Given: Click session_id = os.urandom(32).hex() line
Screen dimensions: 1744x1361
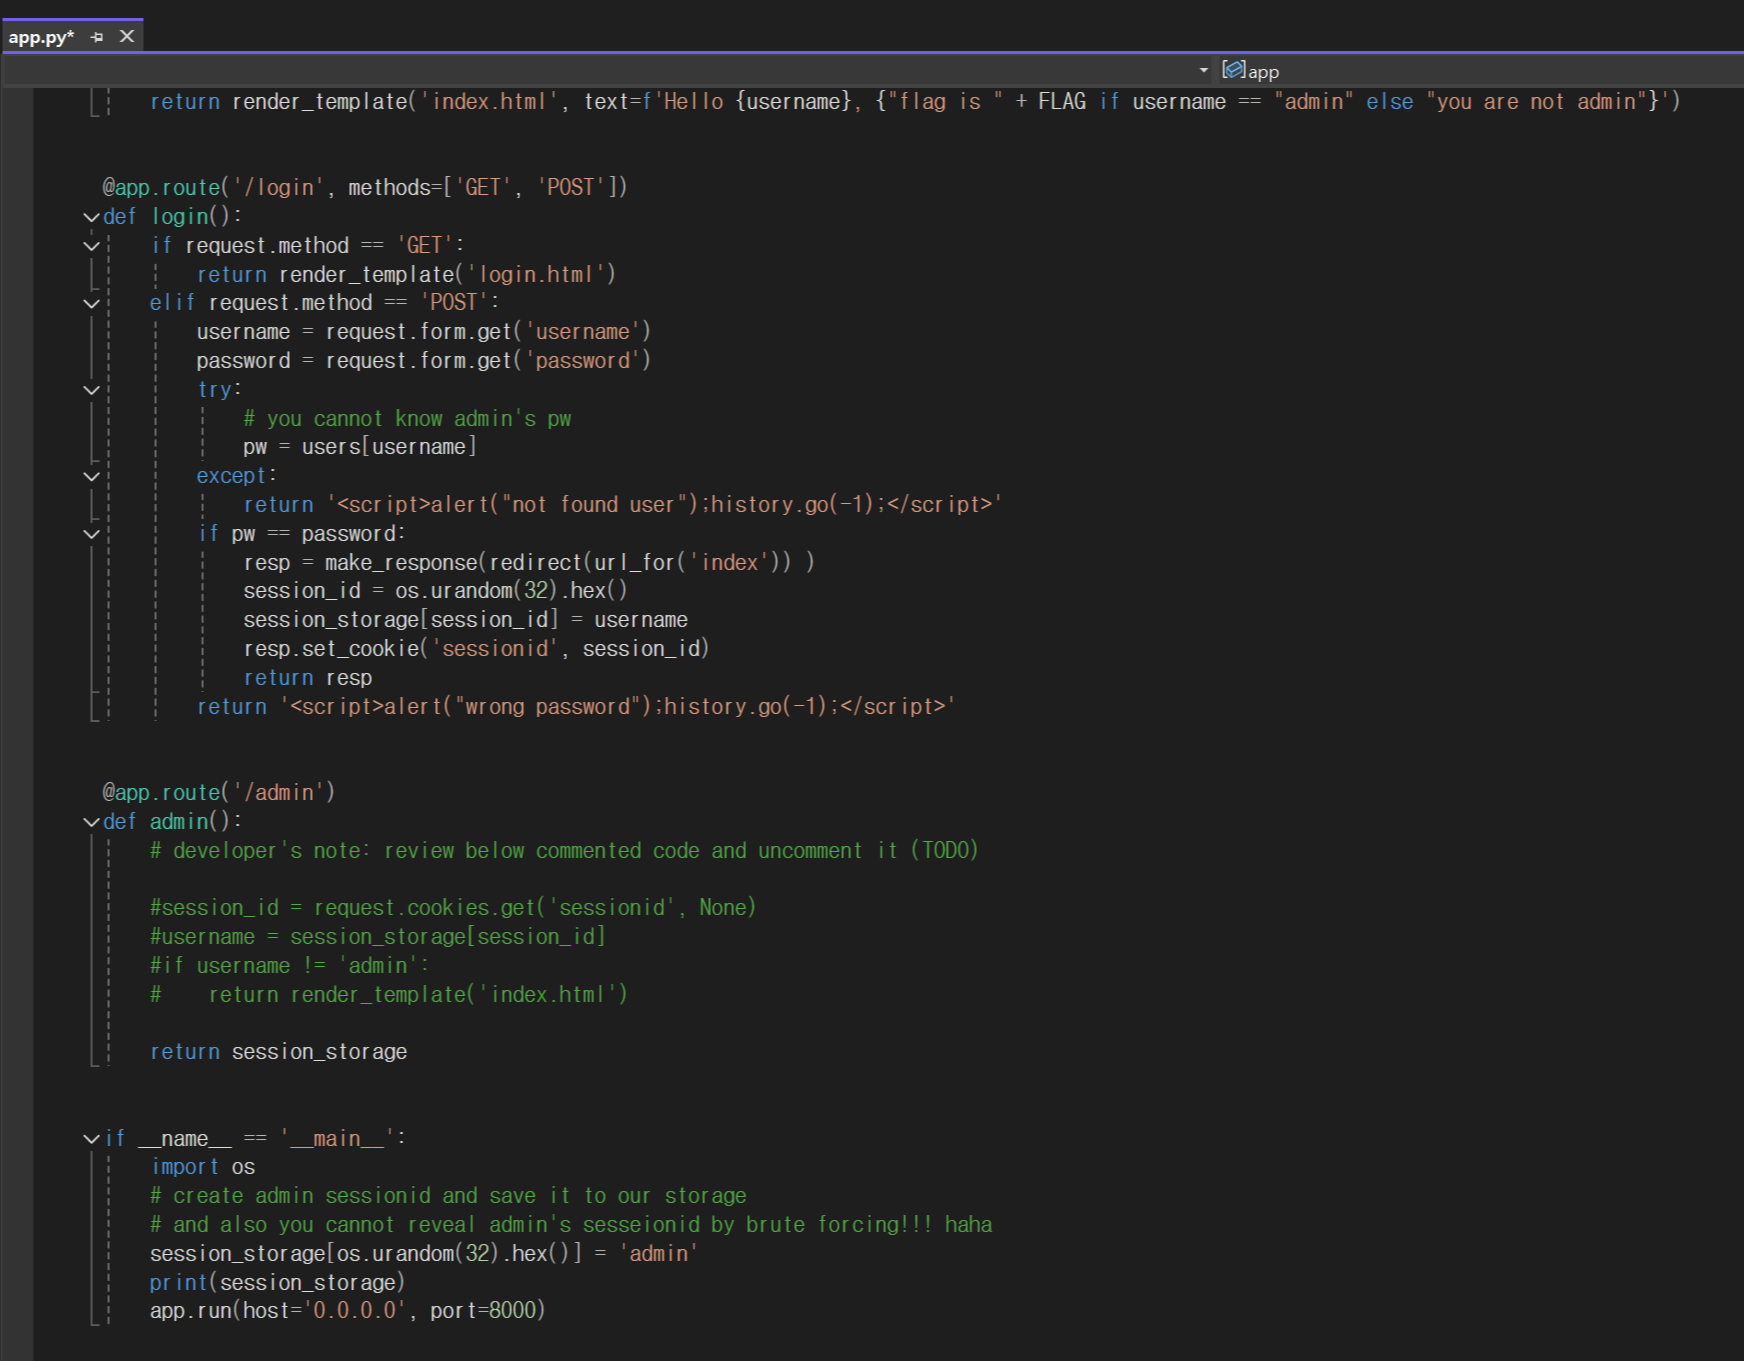Looking at the screenshot, I should tap(435, 591).
